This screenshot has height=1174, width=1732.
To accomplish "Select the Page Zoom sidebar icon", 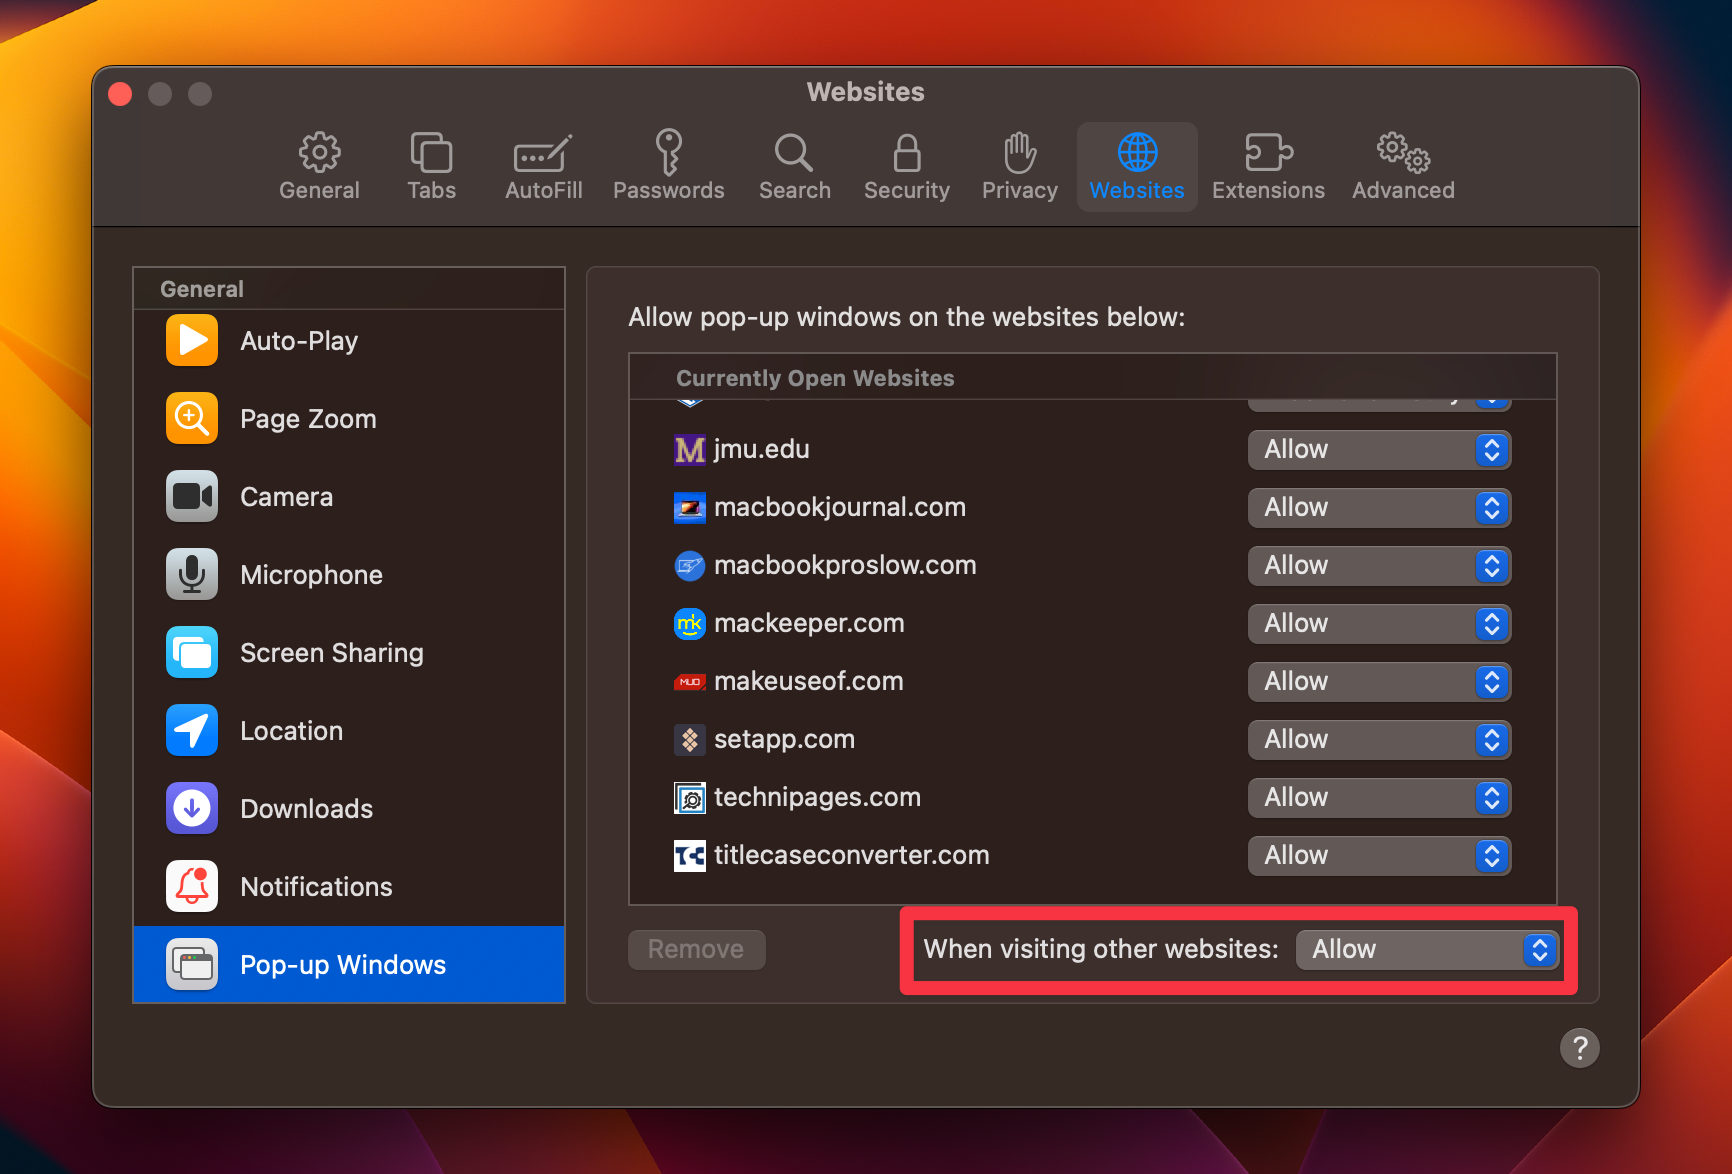I will pyautogui.click(x=191, y=418).
